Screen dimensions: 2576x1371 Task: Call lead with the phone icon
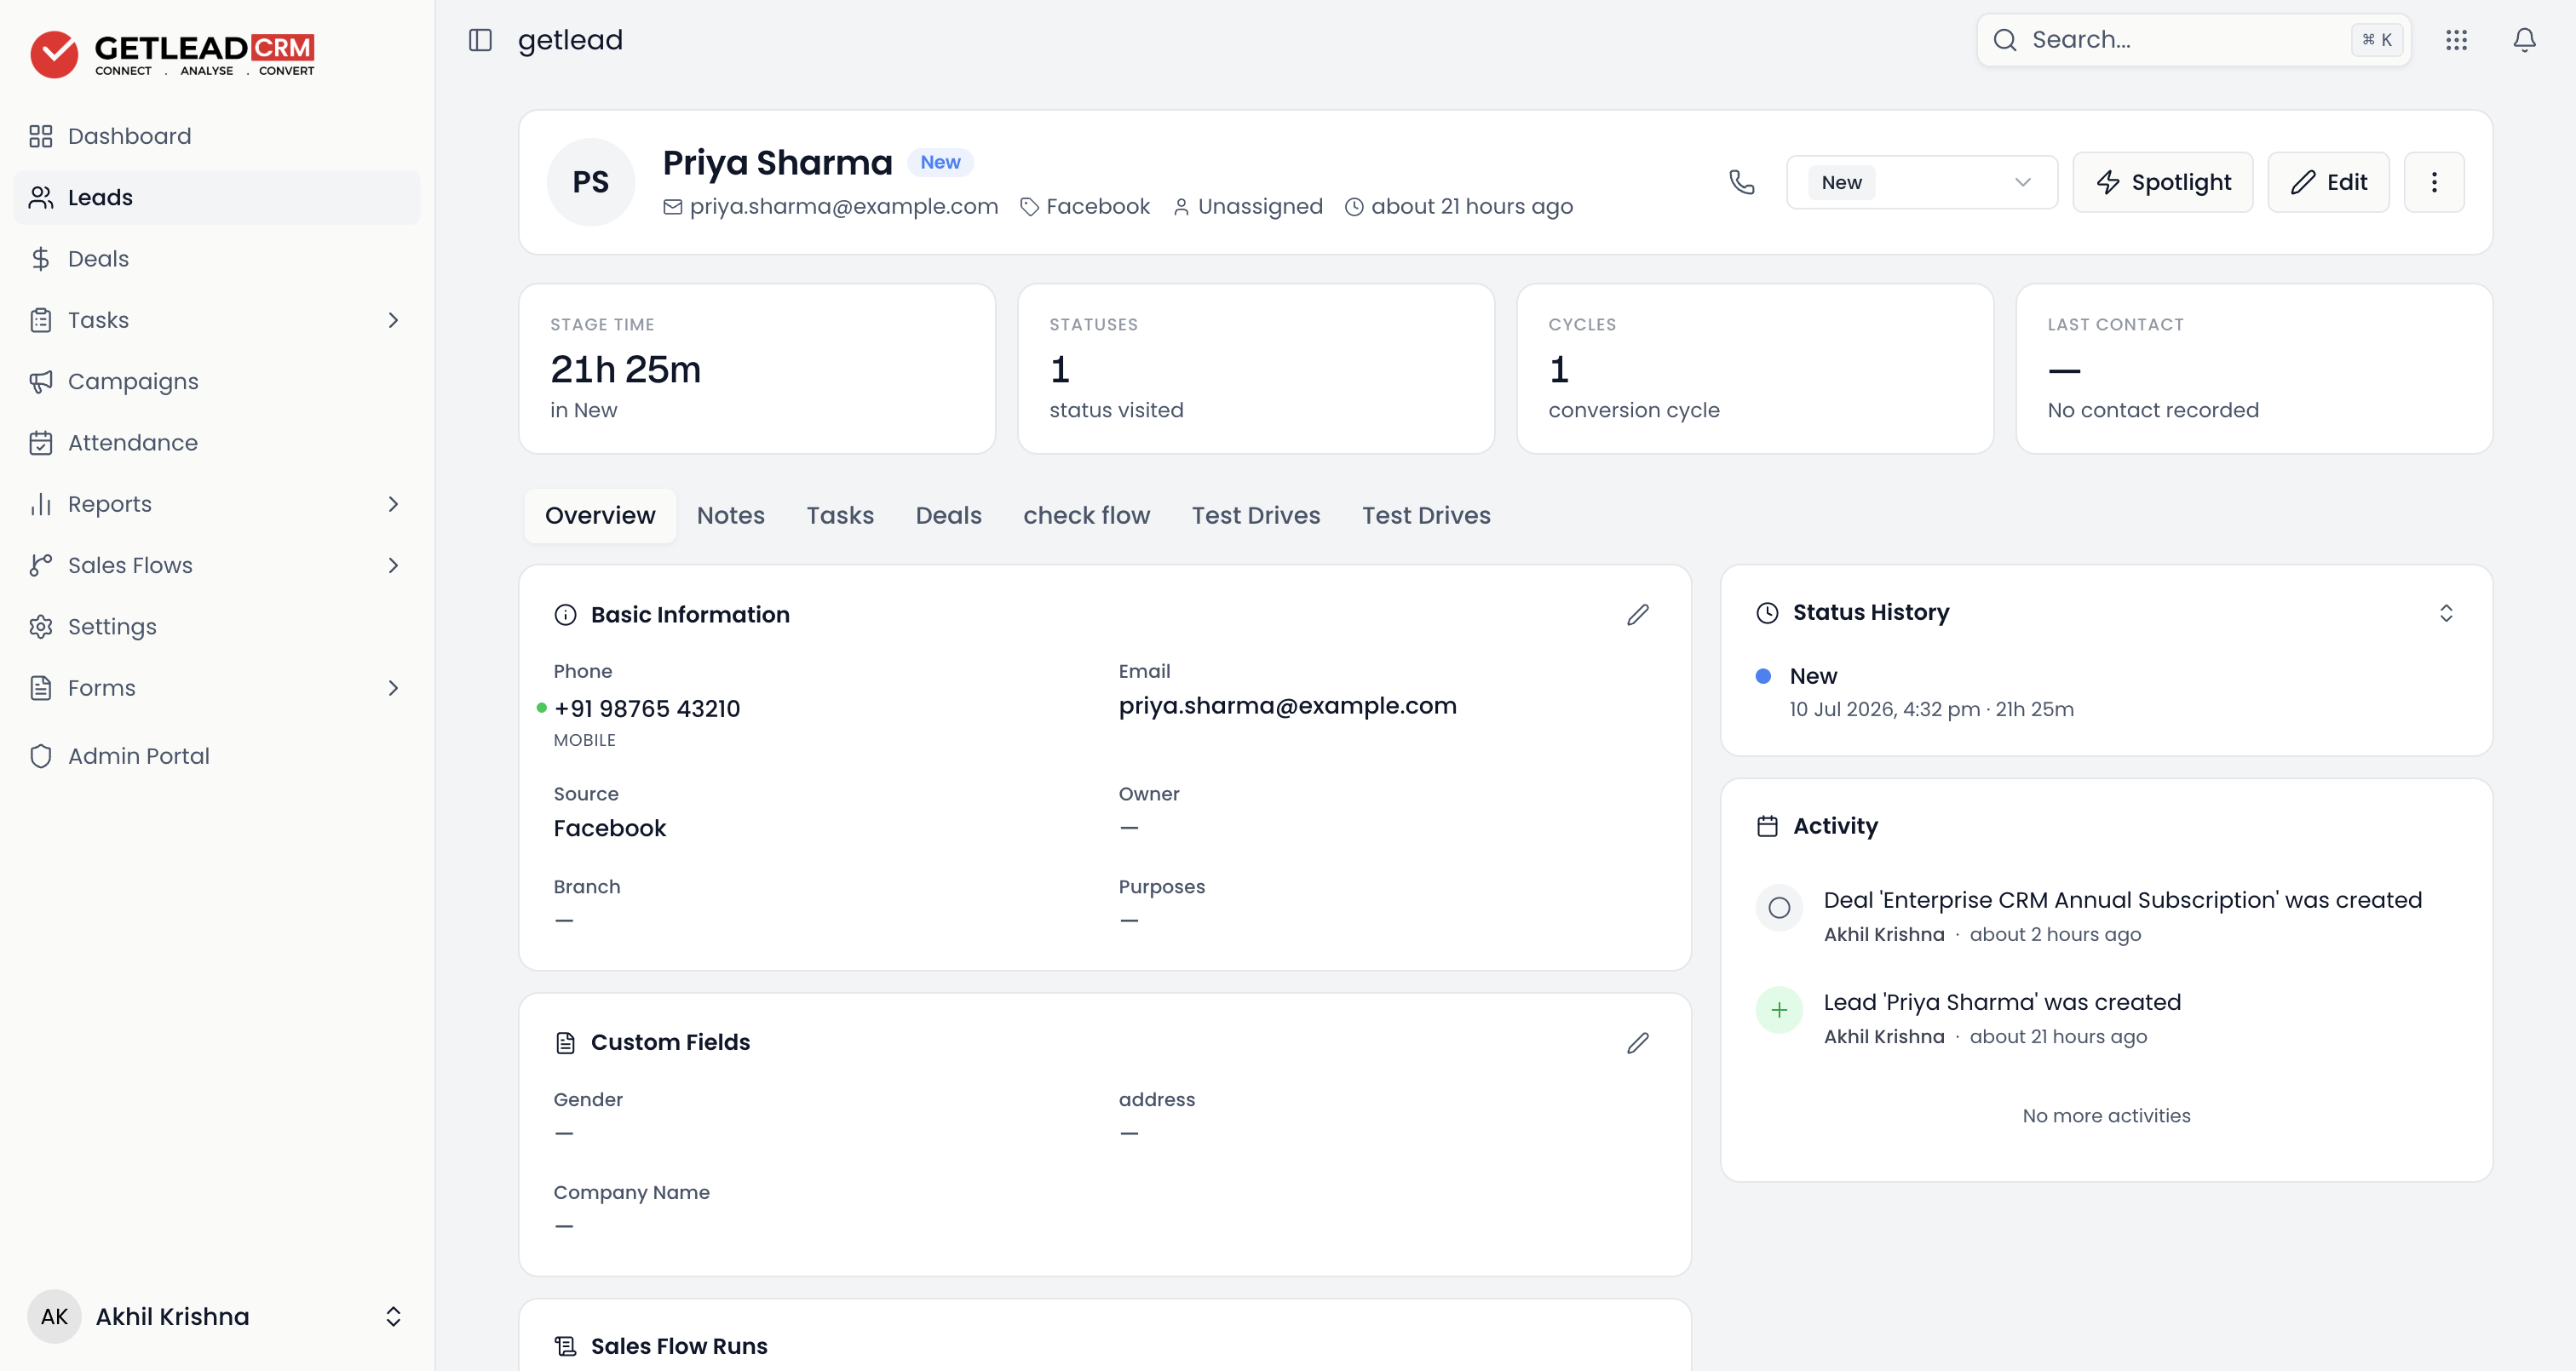coord(1741,182)
